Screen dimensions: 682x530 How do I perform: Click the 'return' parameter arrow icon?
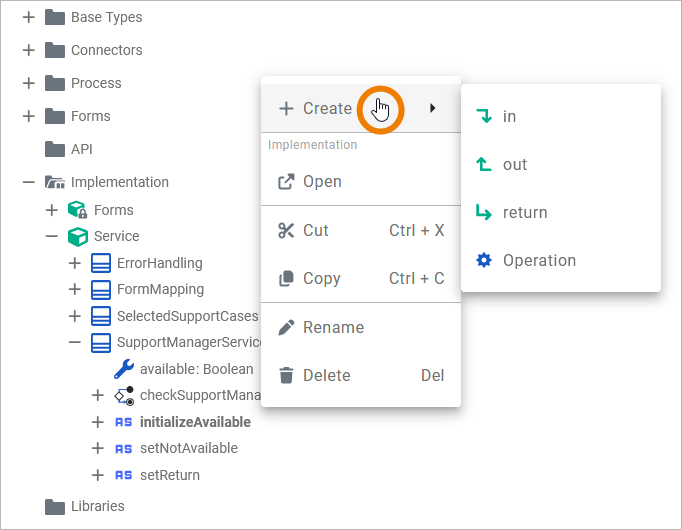click(x=485, y=212)
